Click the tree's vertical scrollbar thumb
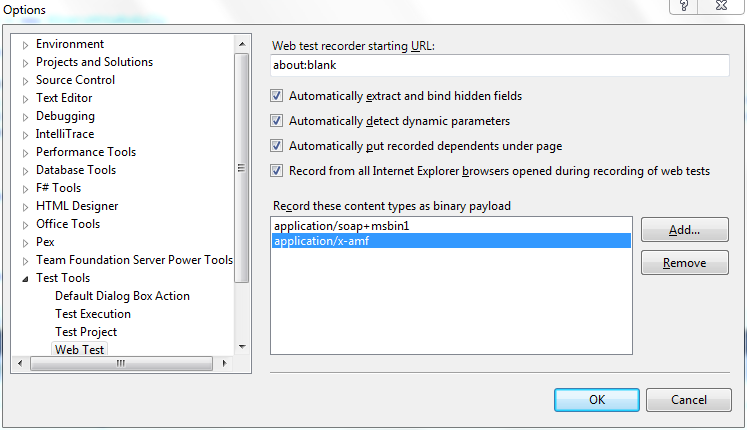The height and width of the screenshot is (430, 747). (x=242, y=168)
